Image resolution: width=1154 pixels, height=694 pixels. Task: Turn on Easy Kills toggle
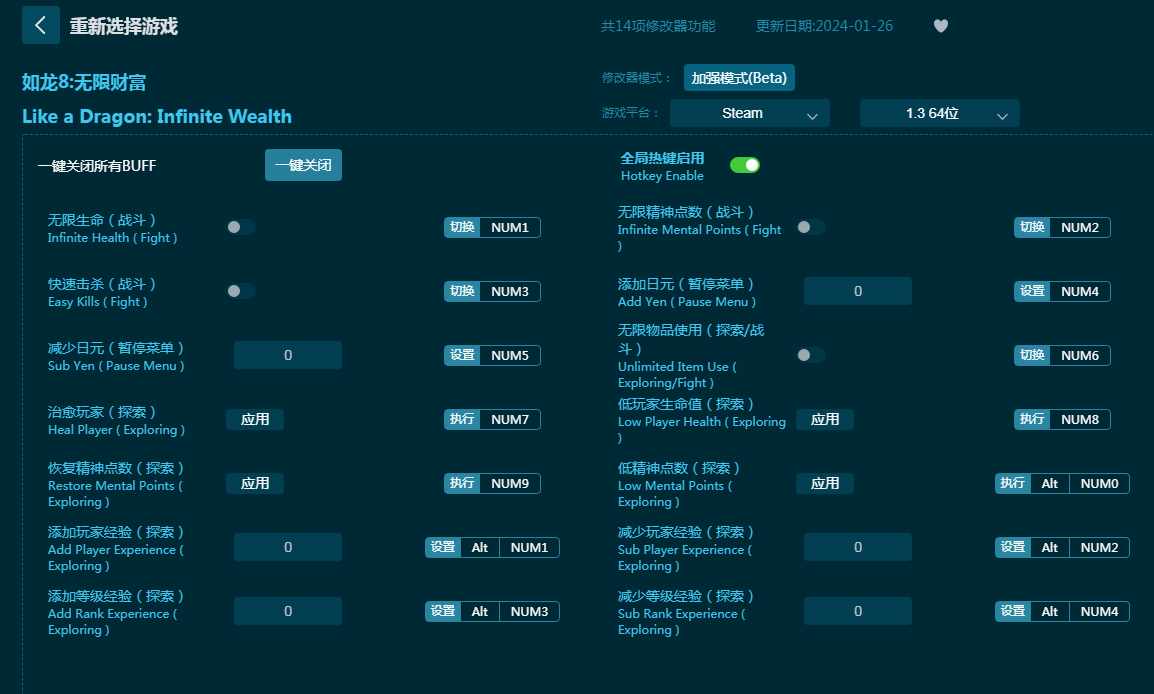pyautogui.click(x=240, y=291)
